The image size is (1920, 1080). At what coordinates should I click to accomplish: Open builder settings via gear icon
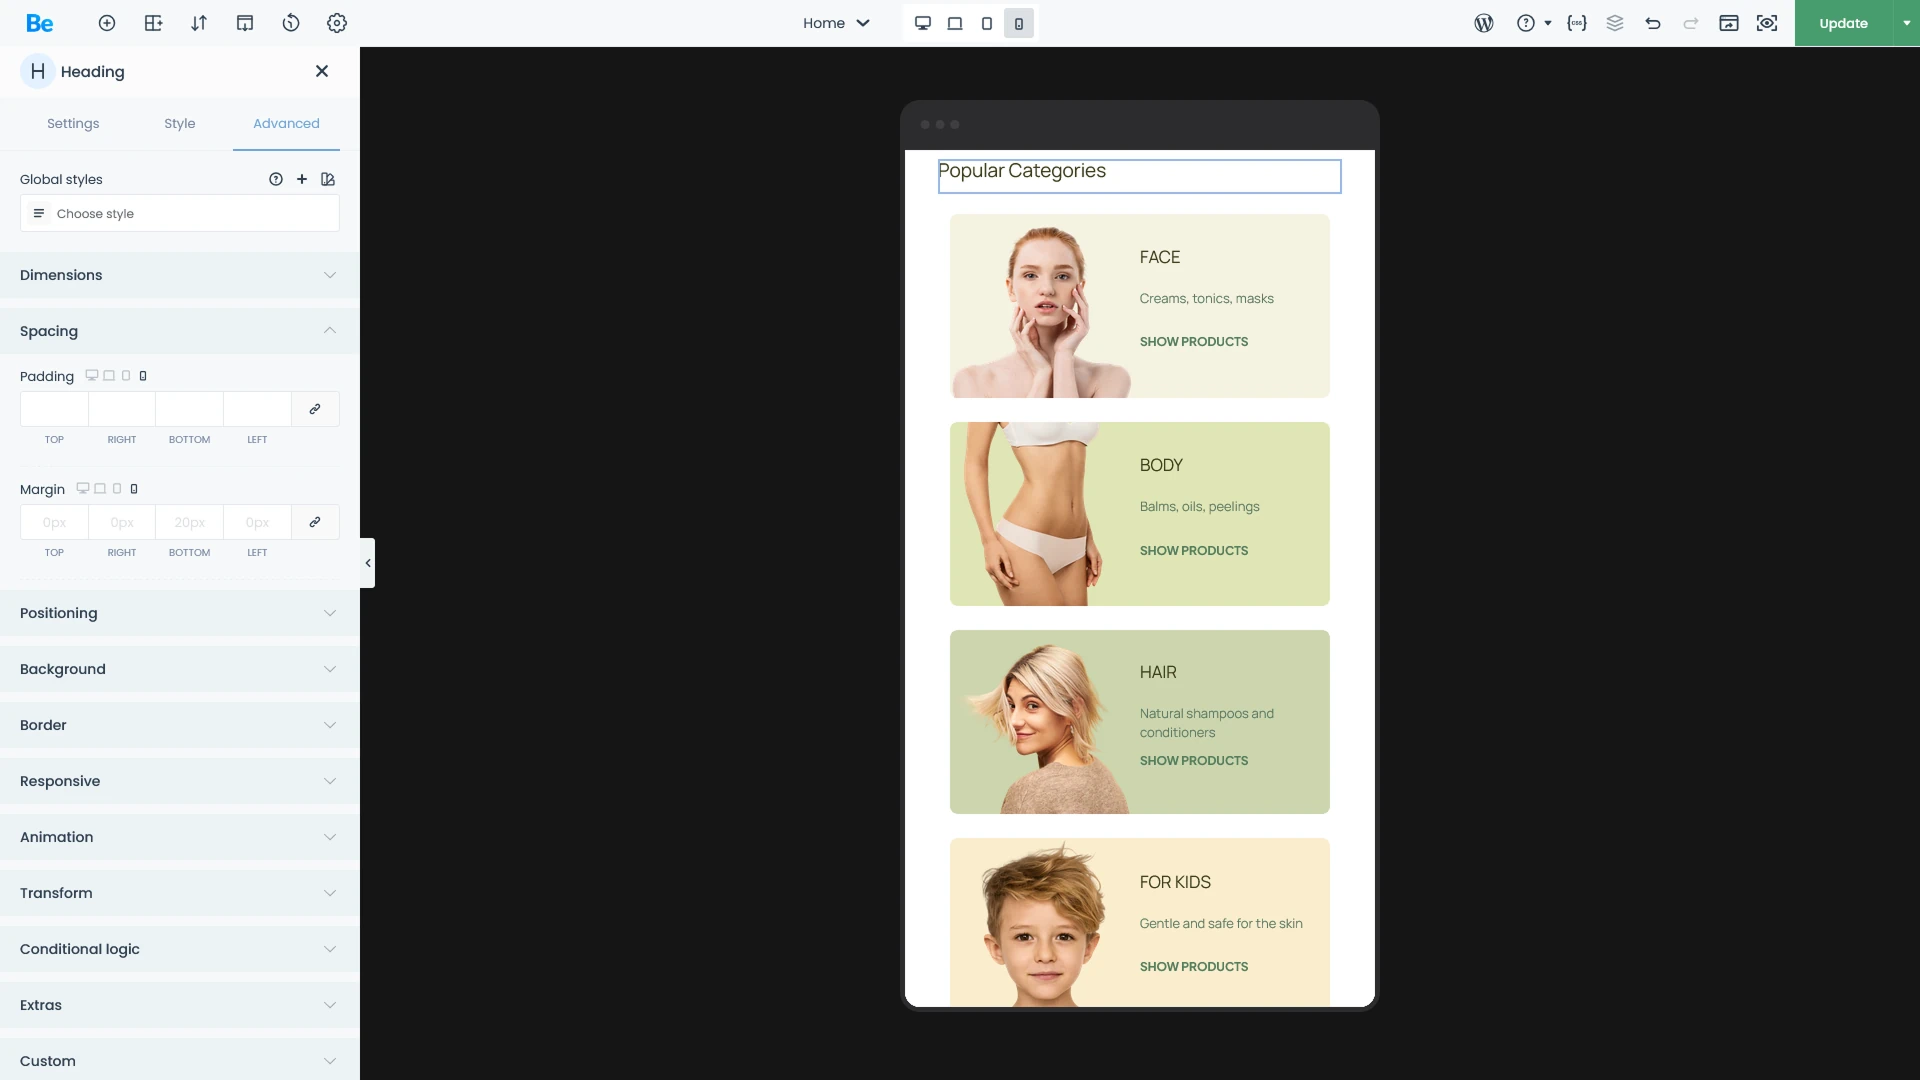click(337, 23)
